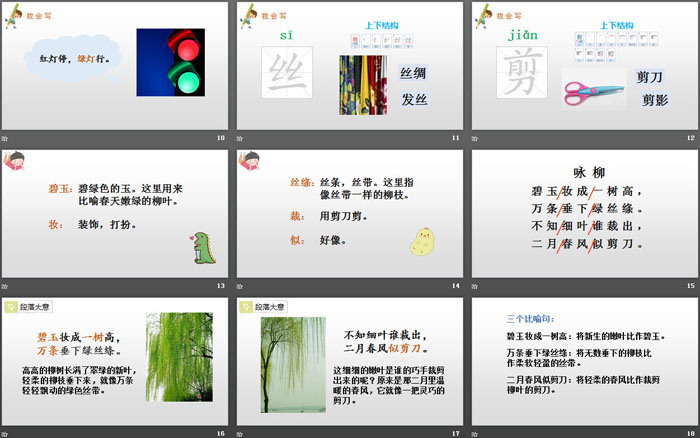Screen dimensions: 700x438
Task: Click the word 剪影 on slide 12
Action: pos(655,100)
